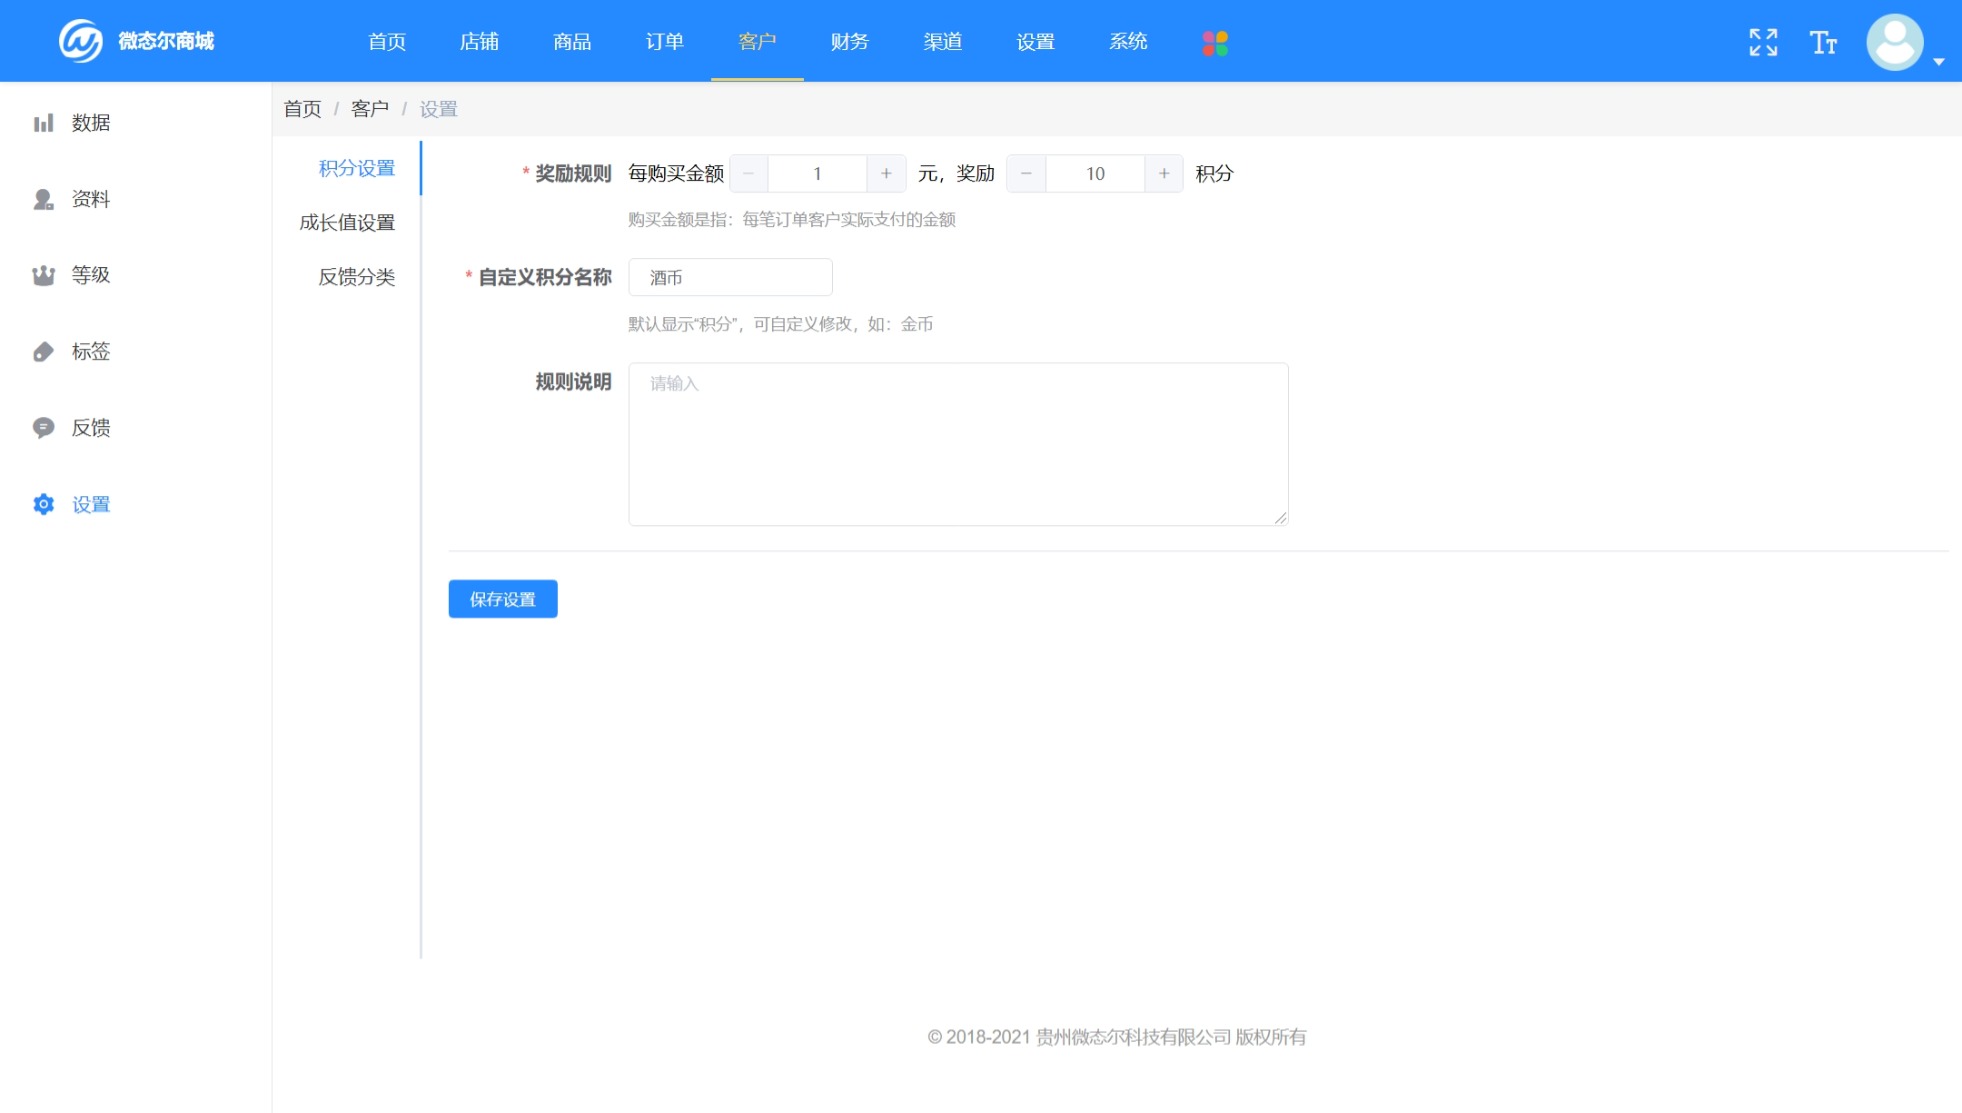
Task: Decrease the 积分 reward value with minus
Action: 1024,173
